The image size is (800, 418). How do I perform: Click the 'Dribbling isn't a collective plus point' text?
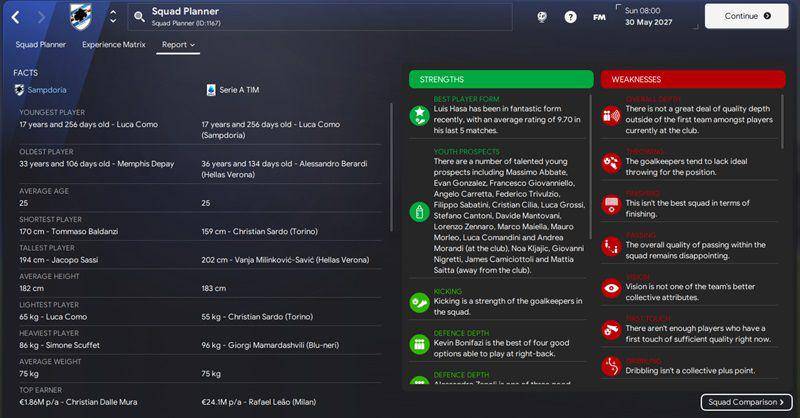pos(690,371)
